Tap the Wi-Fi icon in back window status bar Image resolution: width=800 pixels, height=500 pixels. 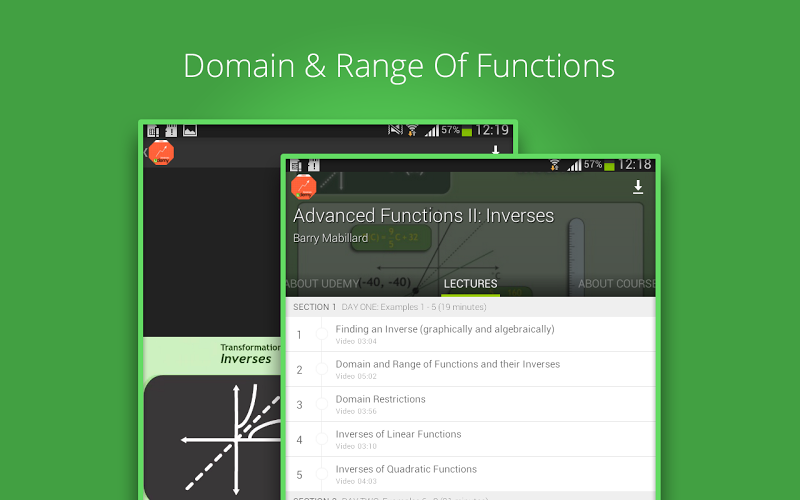412,131
